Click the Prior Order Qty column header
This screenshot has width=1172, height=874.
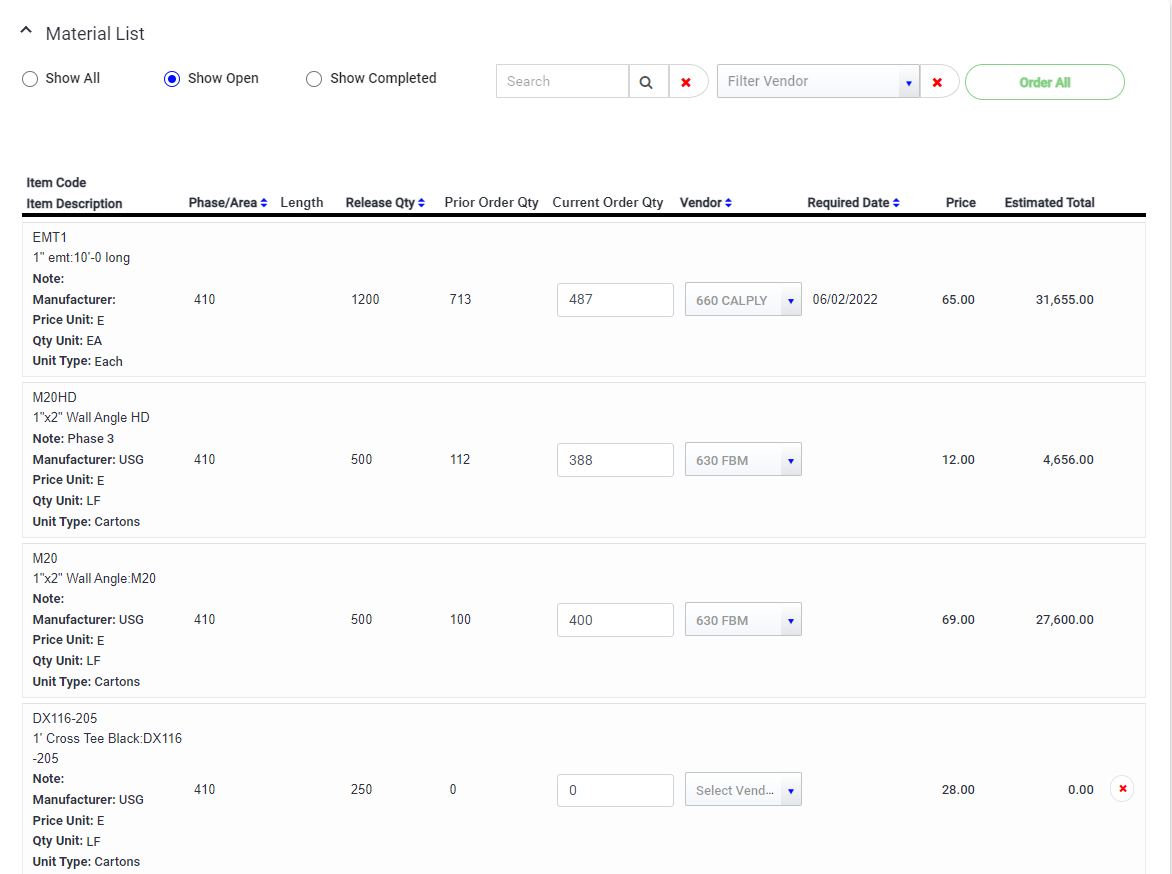pos(491,203)
